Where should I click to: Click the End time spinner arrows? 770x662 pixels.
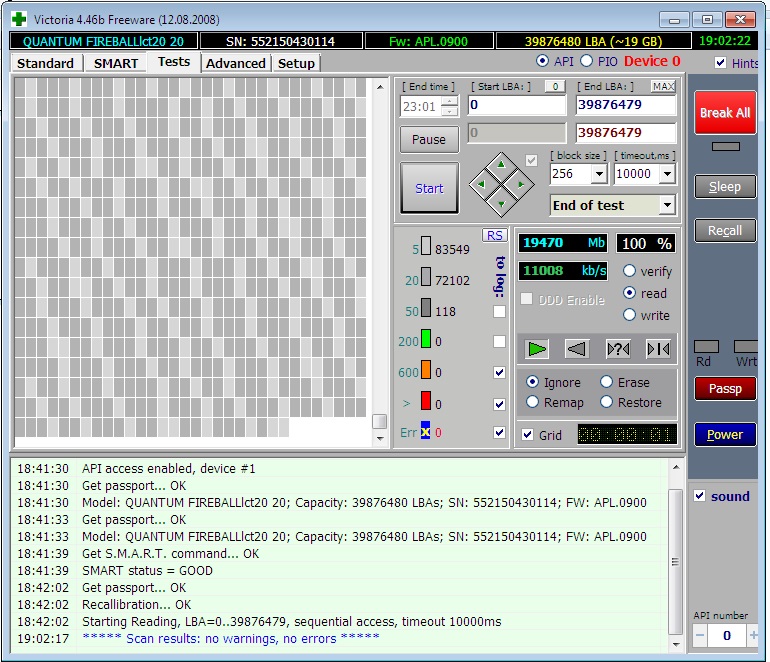[x=449, y=106]
